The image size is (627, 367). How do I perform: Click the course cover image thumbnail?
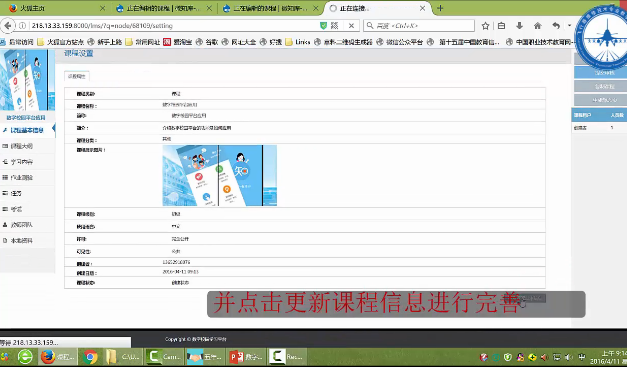220,176
